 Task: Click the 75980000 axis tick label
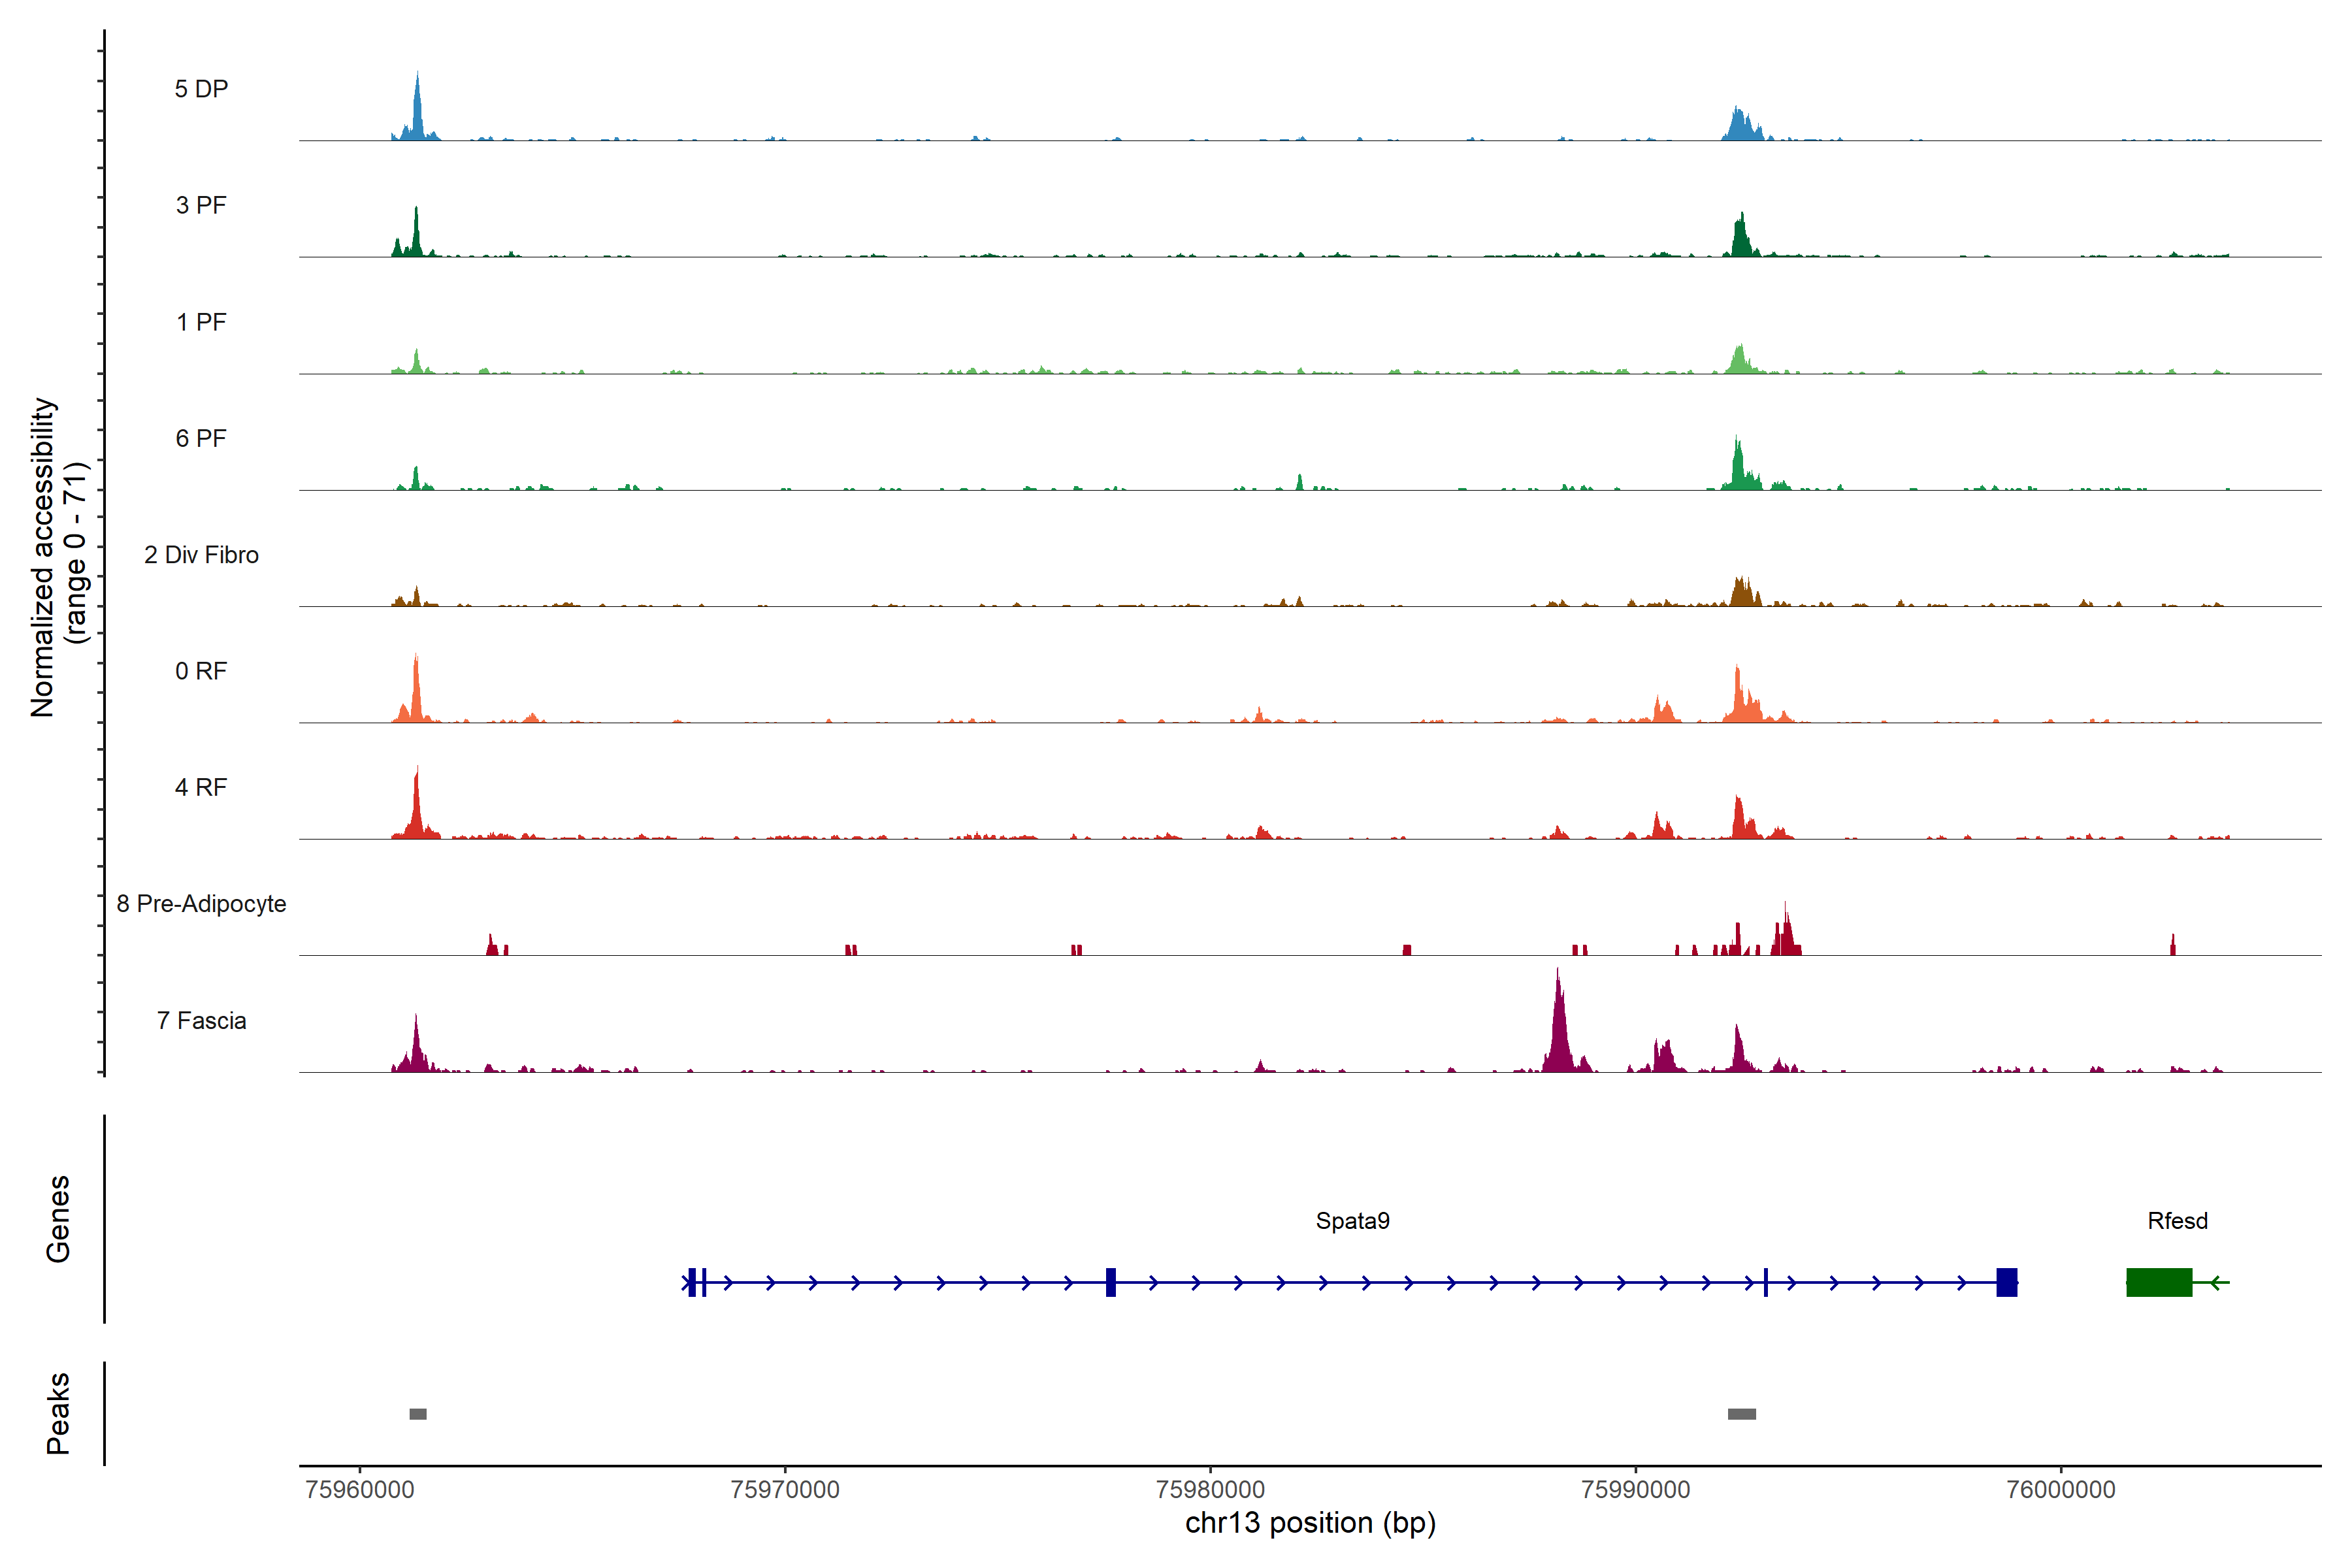(1210, 1489)
